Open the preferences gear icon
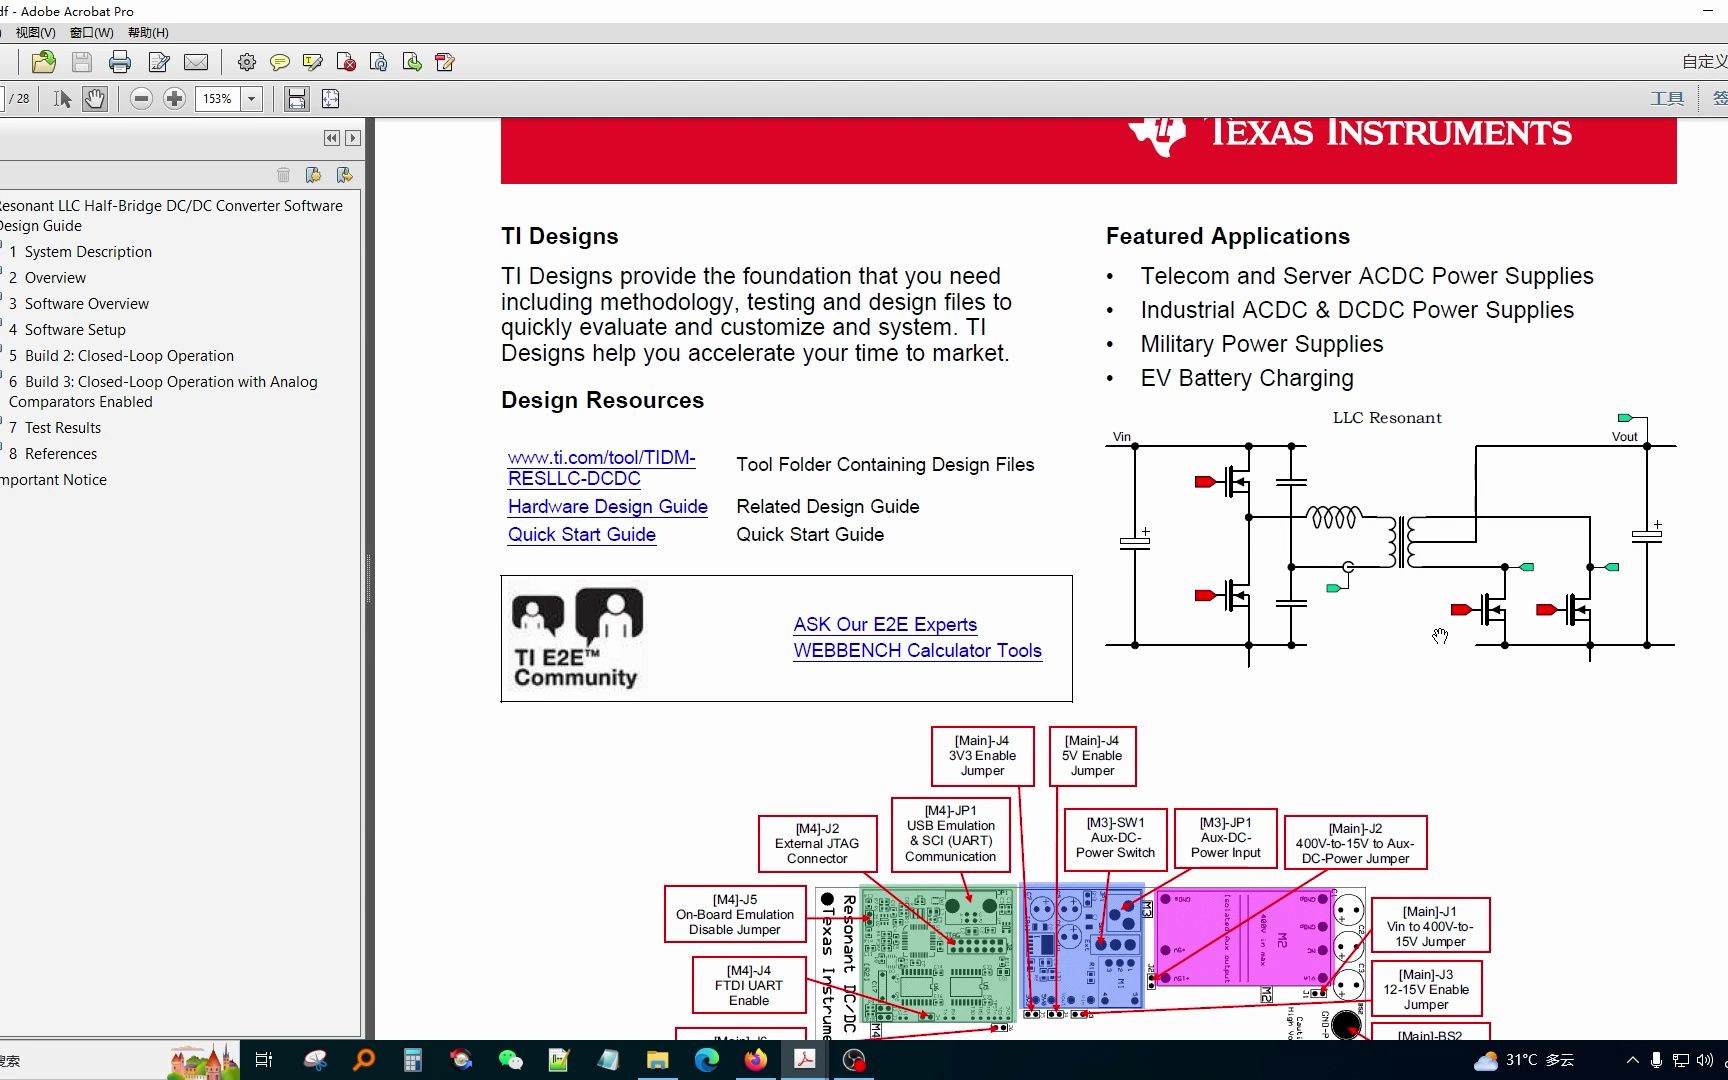This screenshot has width=1728, height=1080. click(x=246, y=62)
